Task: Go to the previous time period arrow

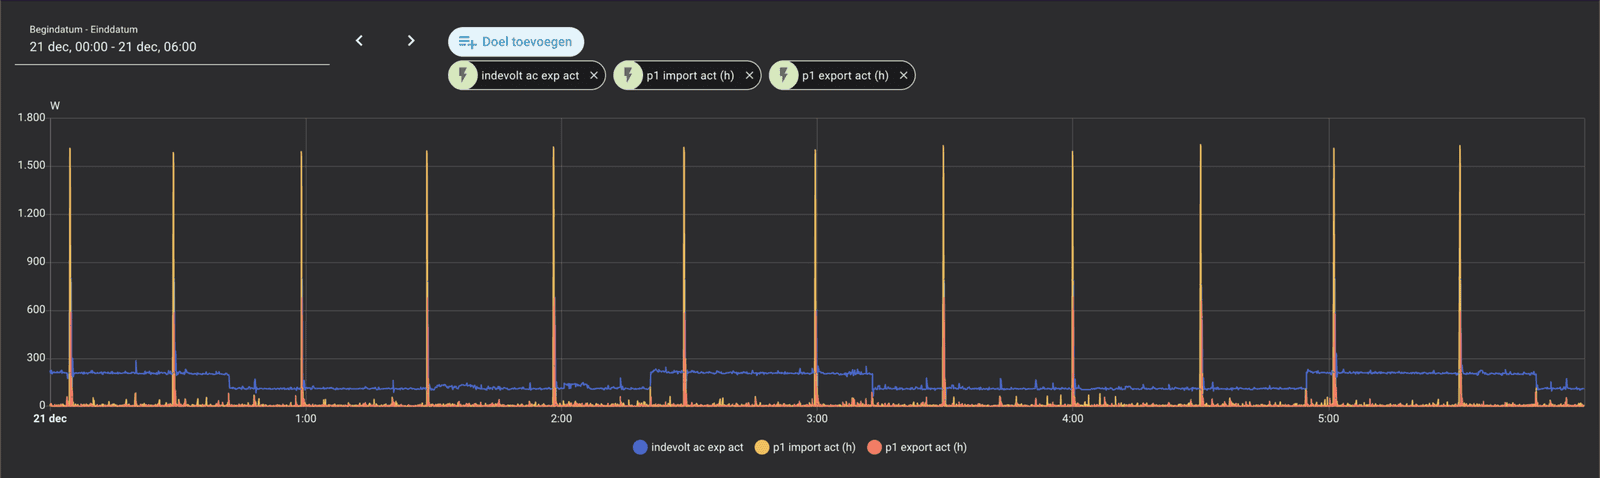Action: 359,41
